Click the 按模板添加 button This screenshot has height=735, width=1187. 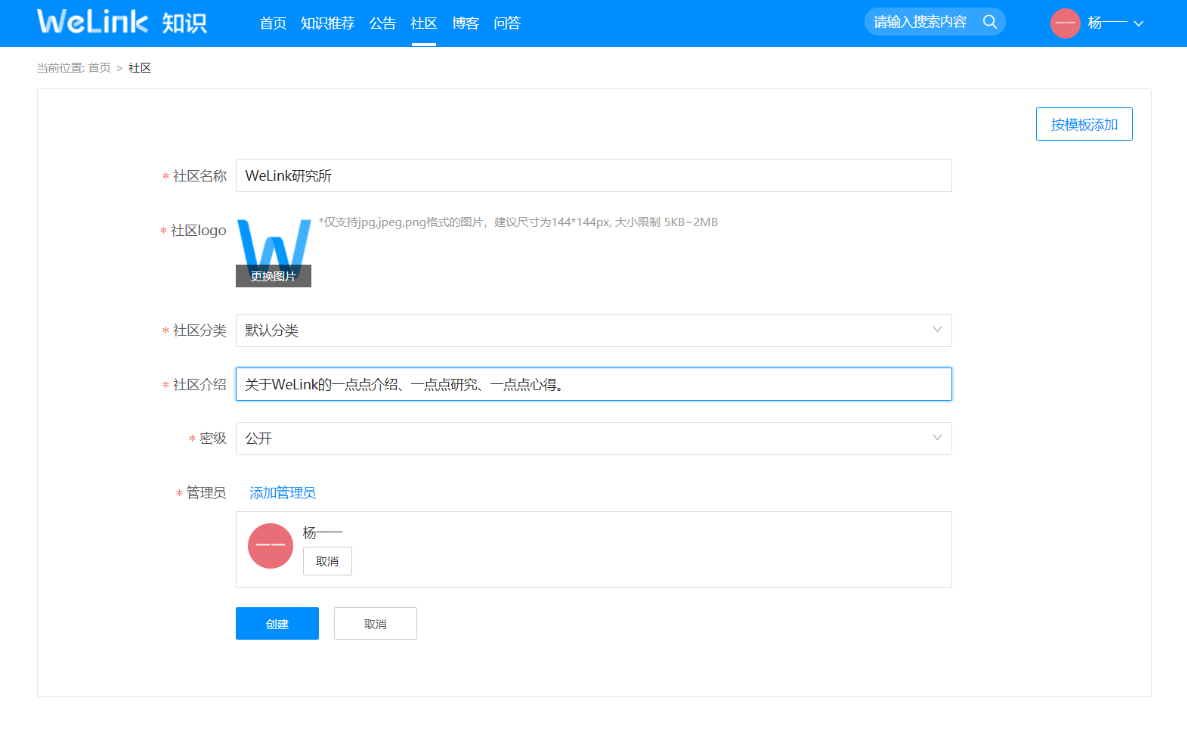(x=1084, y=124)
